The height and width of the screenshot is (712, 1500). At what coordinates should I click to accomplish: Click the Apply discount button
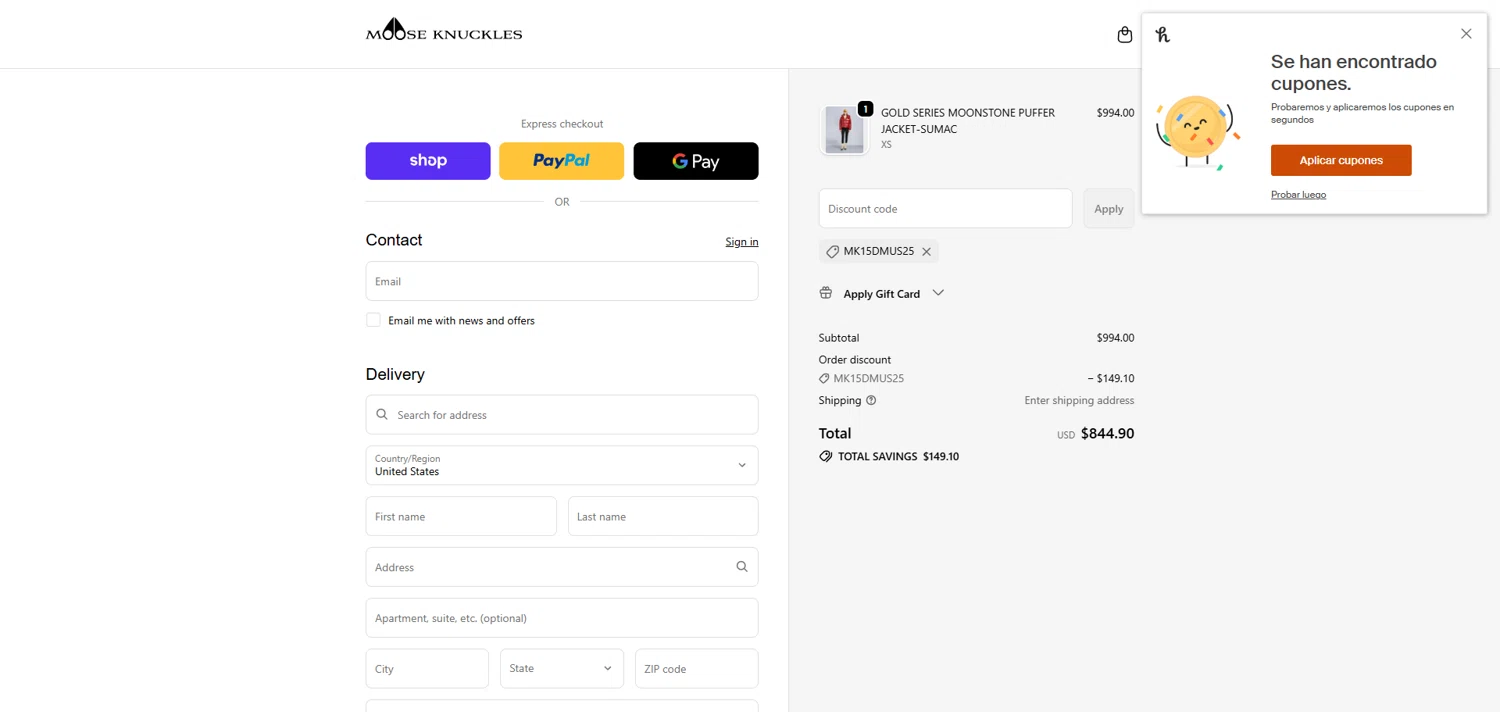tap(1108, 208)
